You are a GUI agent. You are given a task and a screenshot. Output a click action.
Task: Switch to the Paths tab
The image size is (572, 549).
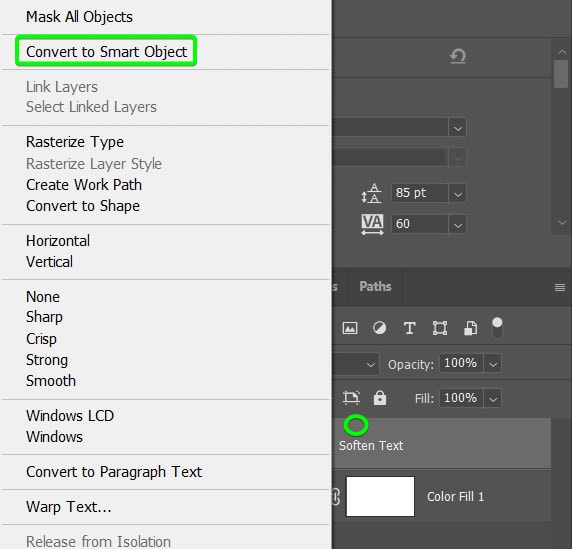[x=375, y=287]
